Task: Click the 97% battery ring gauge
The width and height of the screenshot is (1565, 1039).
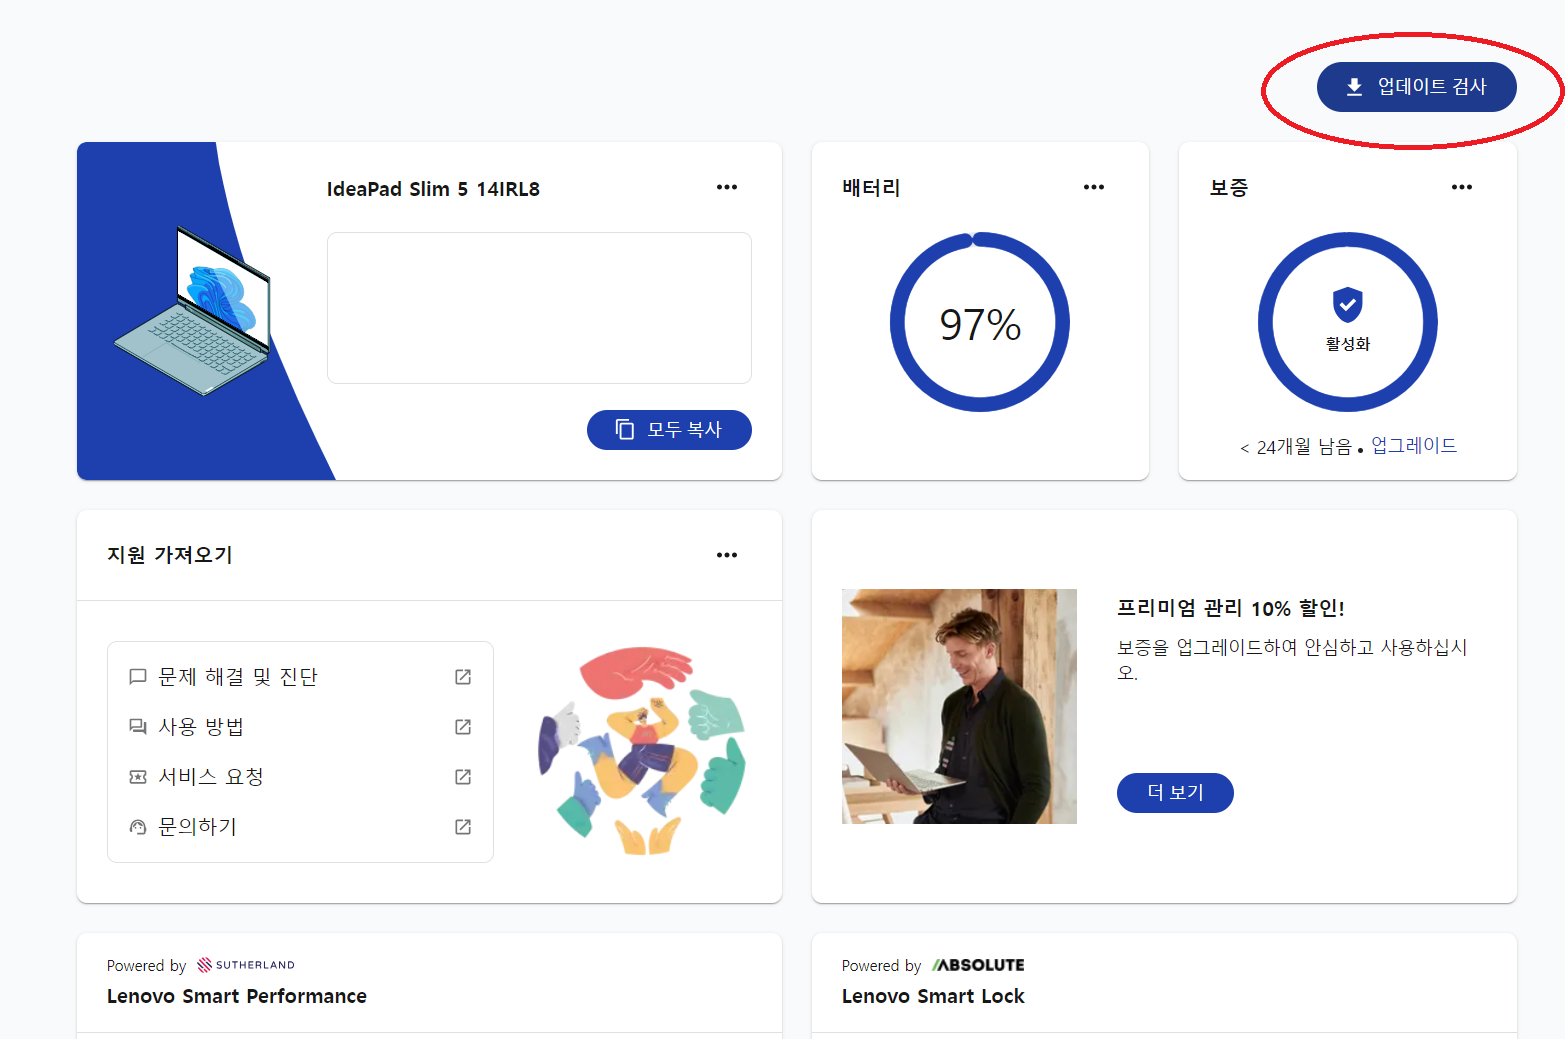Action: click(x=980, y=322)
